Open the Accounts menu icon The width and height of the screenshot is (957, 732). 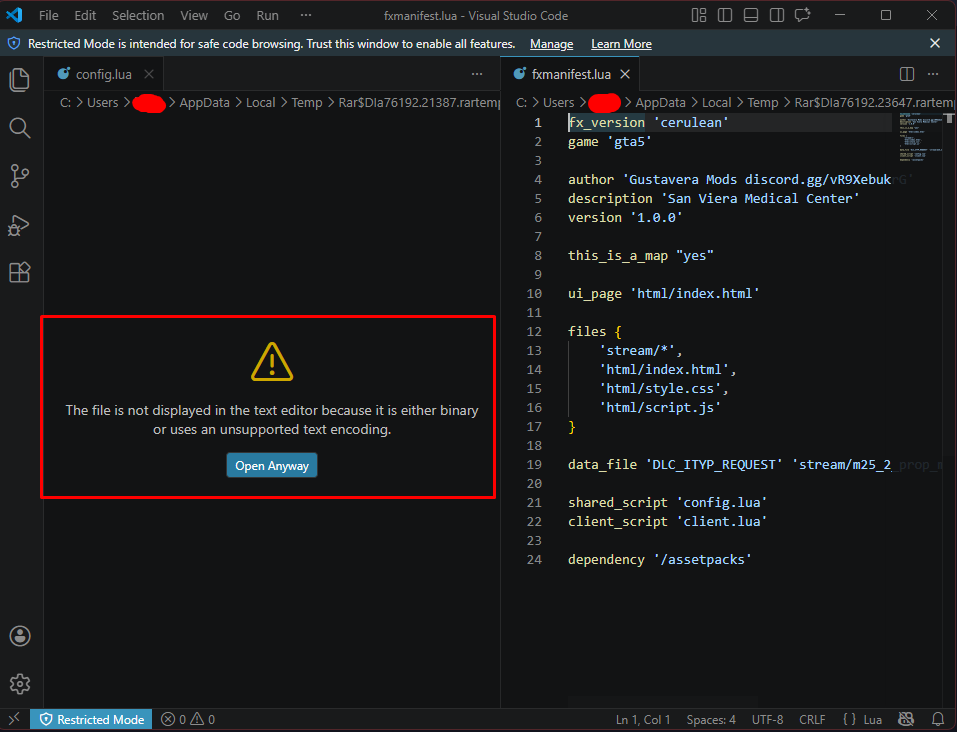tap(19, 636)
